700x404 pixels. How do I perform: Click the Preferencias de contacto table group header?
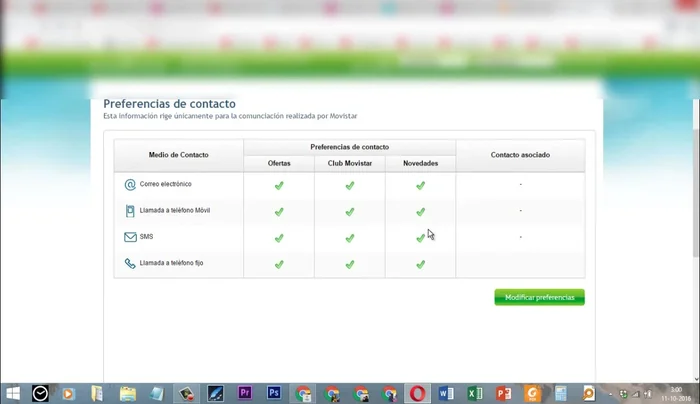pyautogui.click(x=350, y=147)
